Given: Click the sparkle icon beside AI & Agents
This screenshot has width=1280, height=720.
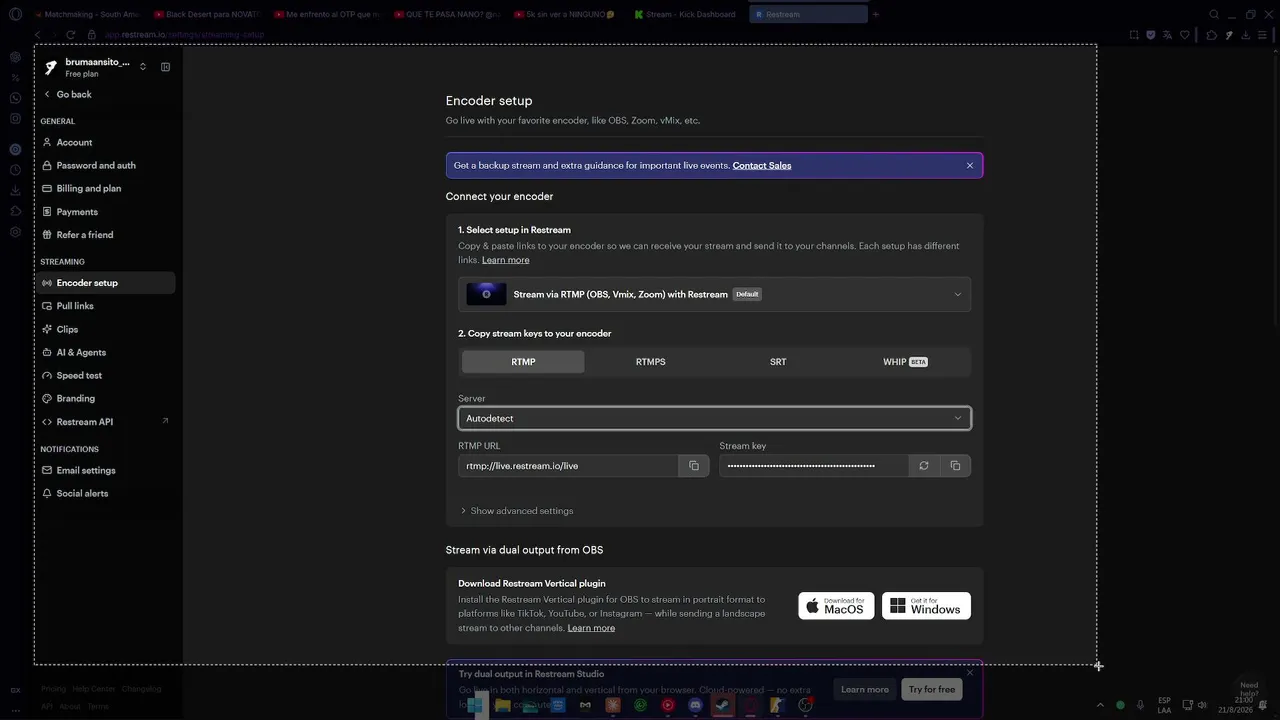Looking at the screenshot, I should pos(47,352).
